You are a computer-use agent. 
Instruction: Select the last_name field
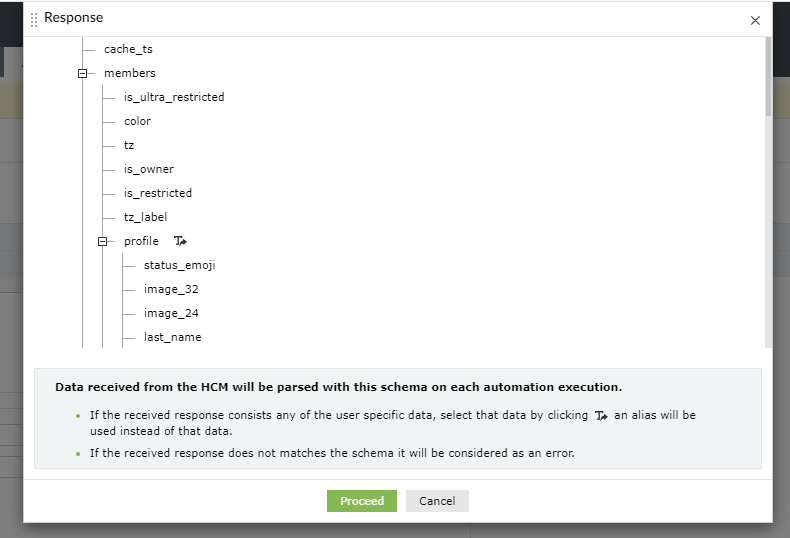[173, 337]
